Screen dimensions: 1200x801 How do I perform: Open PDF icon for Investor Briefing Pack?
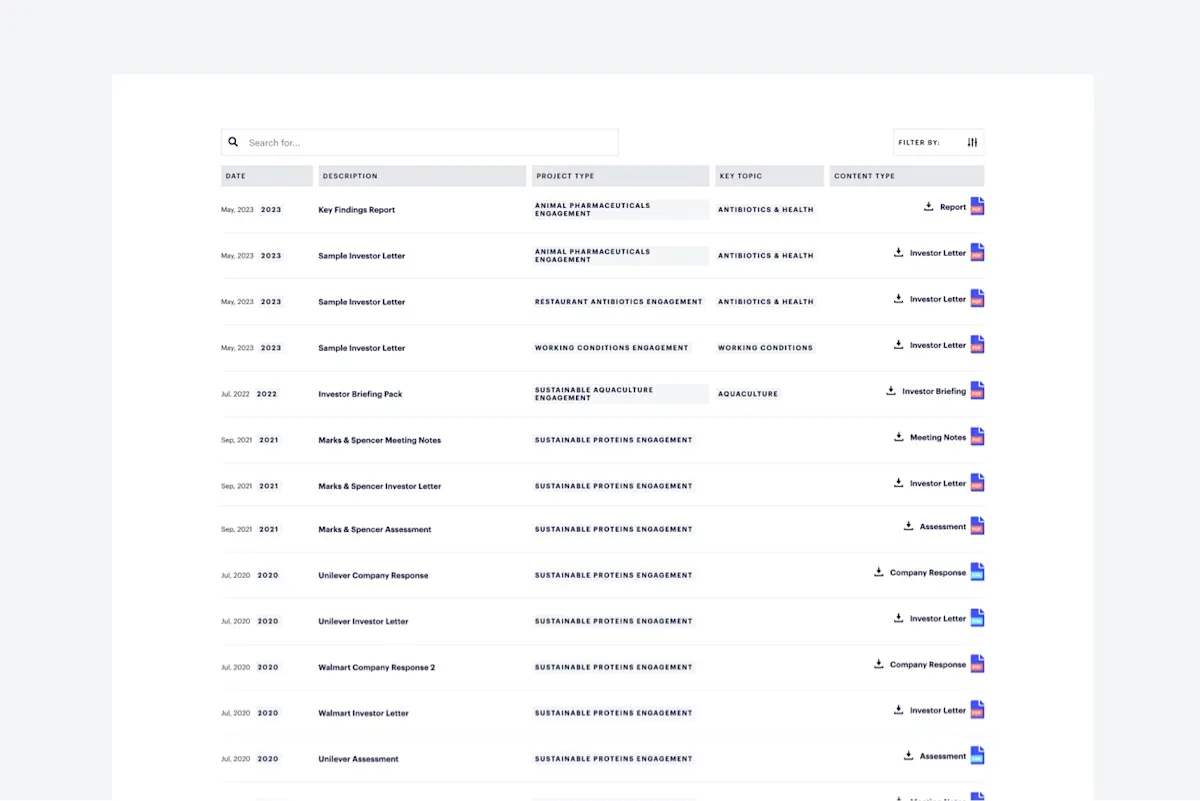(977, 390)
